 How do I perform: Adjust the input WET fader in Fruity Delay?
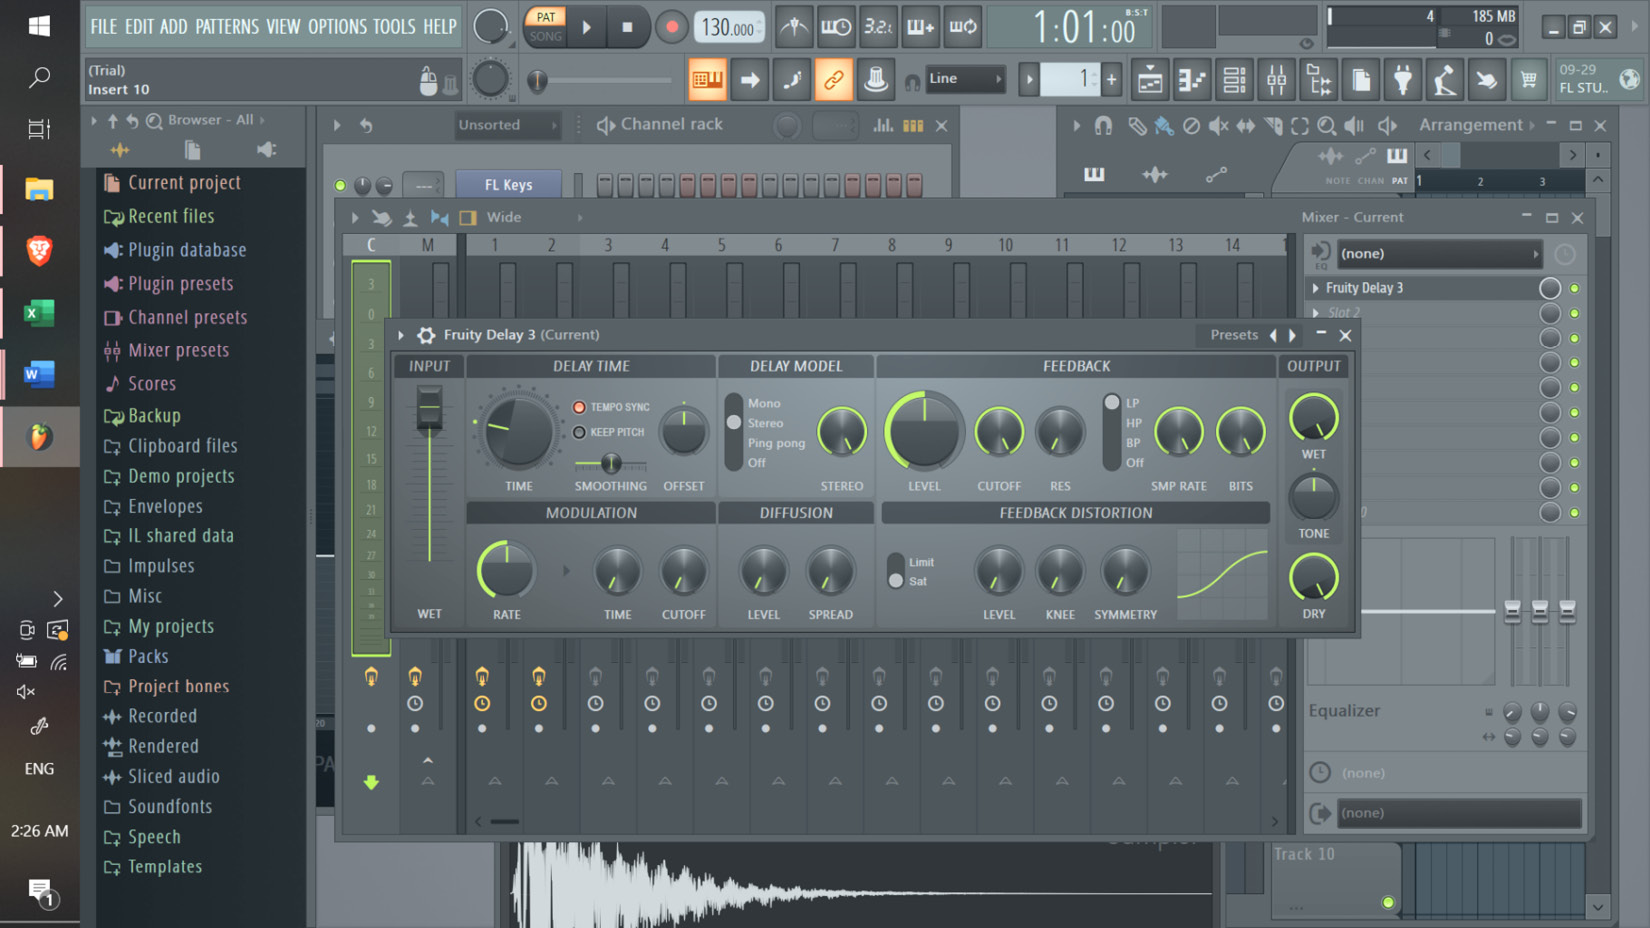[x=429, y=409]
